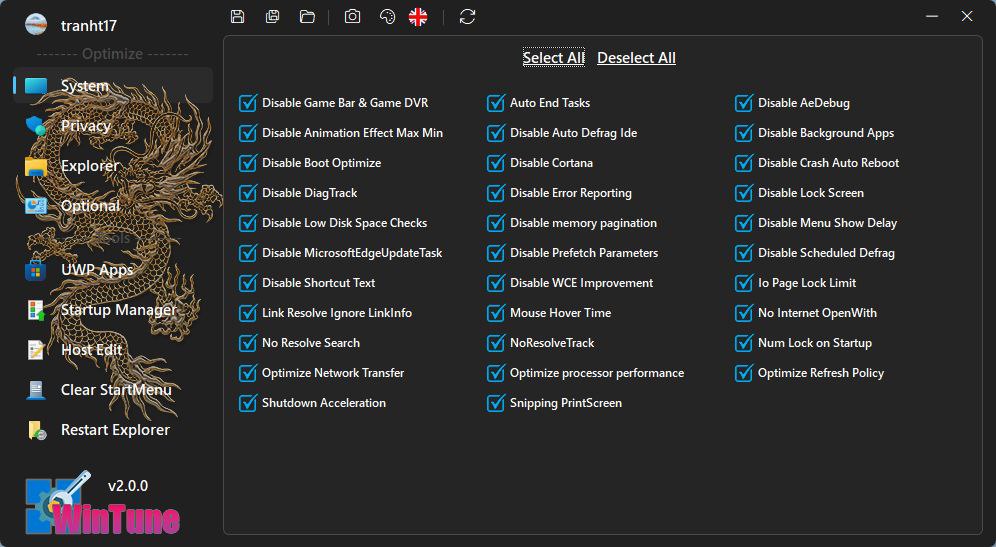Viewport: 996px width, 547px height.
Task: Click Restart Explorer in the sidebar
Action: 114,430
